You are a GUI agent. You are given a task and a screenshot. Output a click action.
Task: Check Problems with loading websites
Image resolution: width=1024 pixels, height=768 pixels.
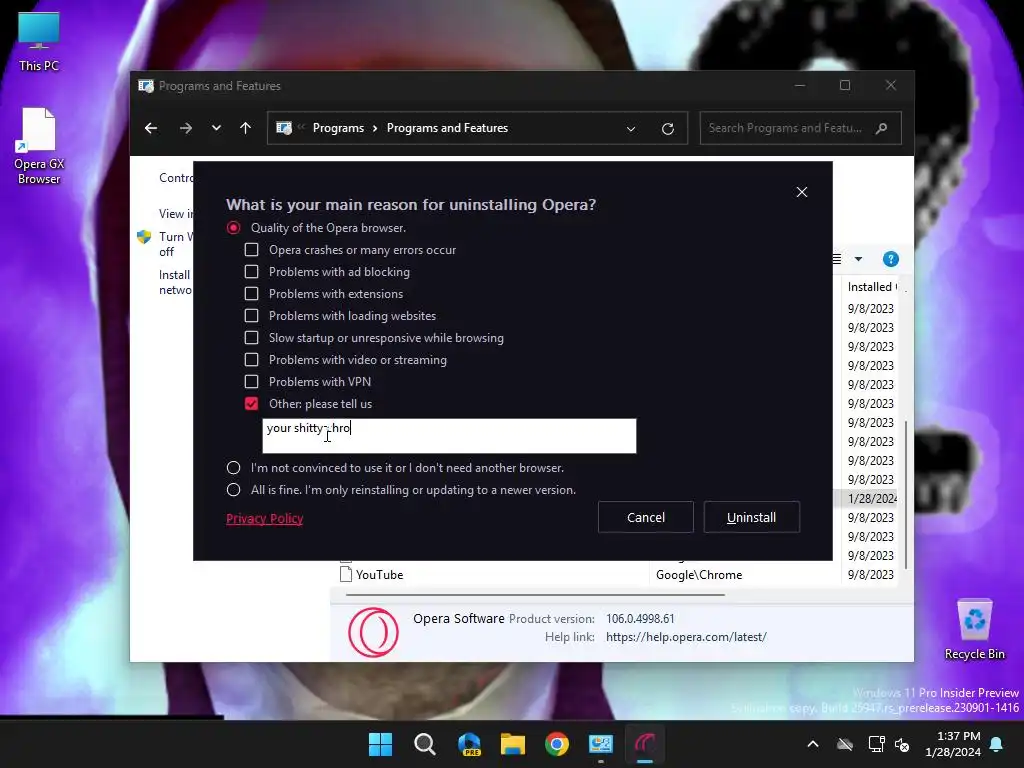251,316
